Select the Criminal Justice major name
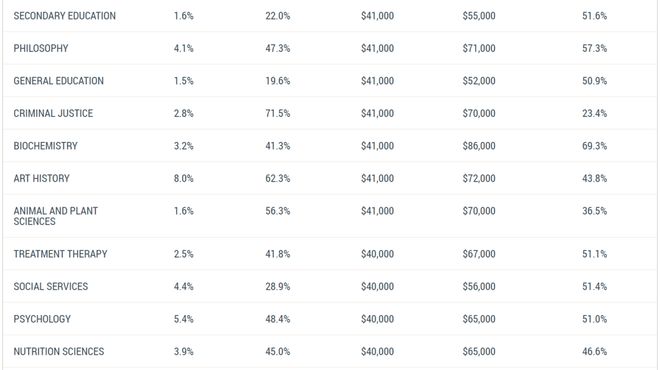Screen dimensions: 660x370 coord(53,113)
